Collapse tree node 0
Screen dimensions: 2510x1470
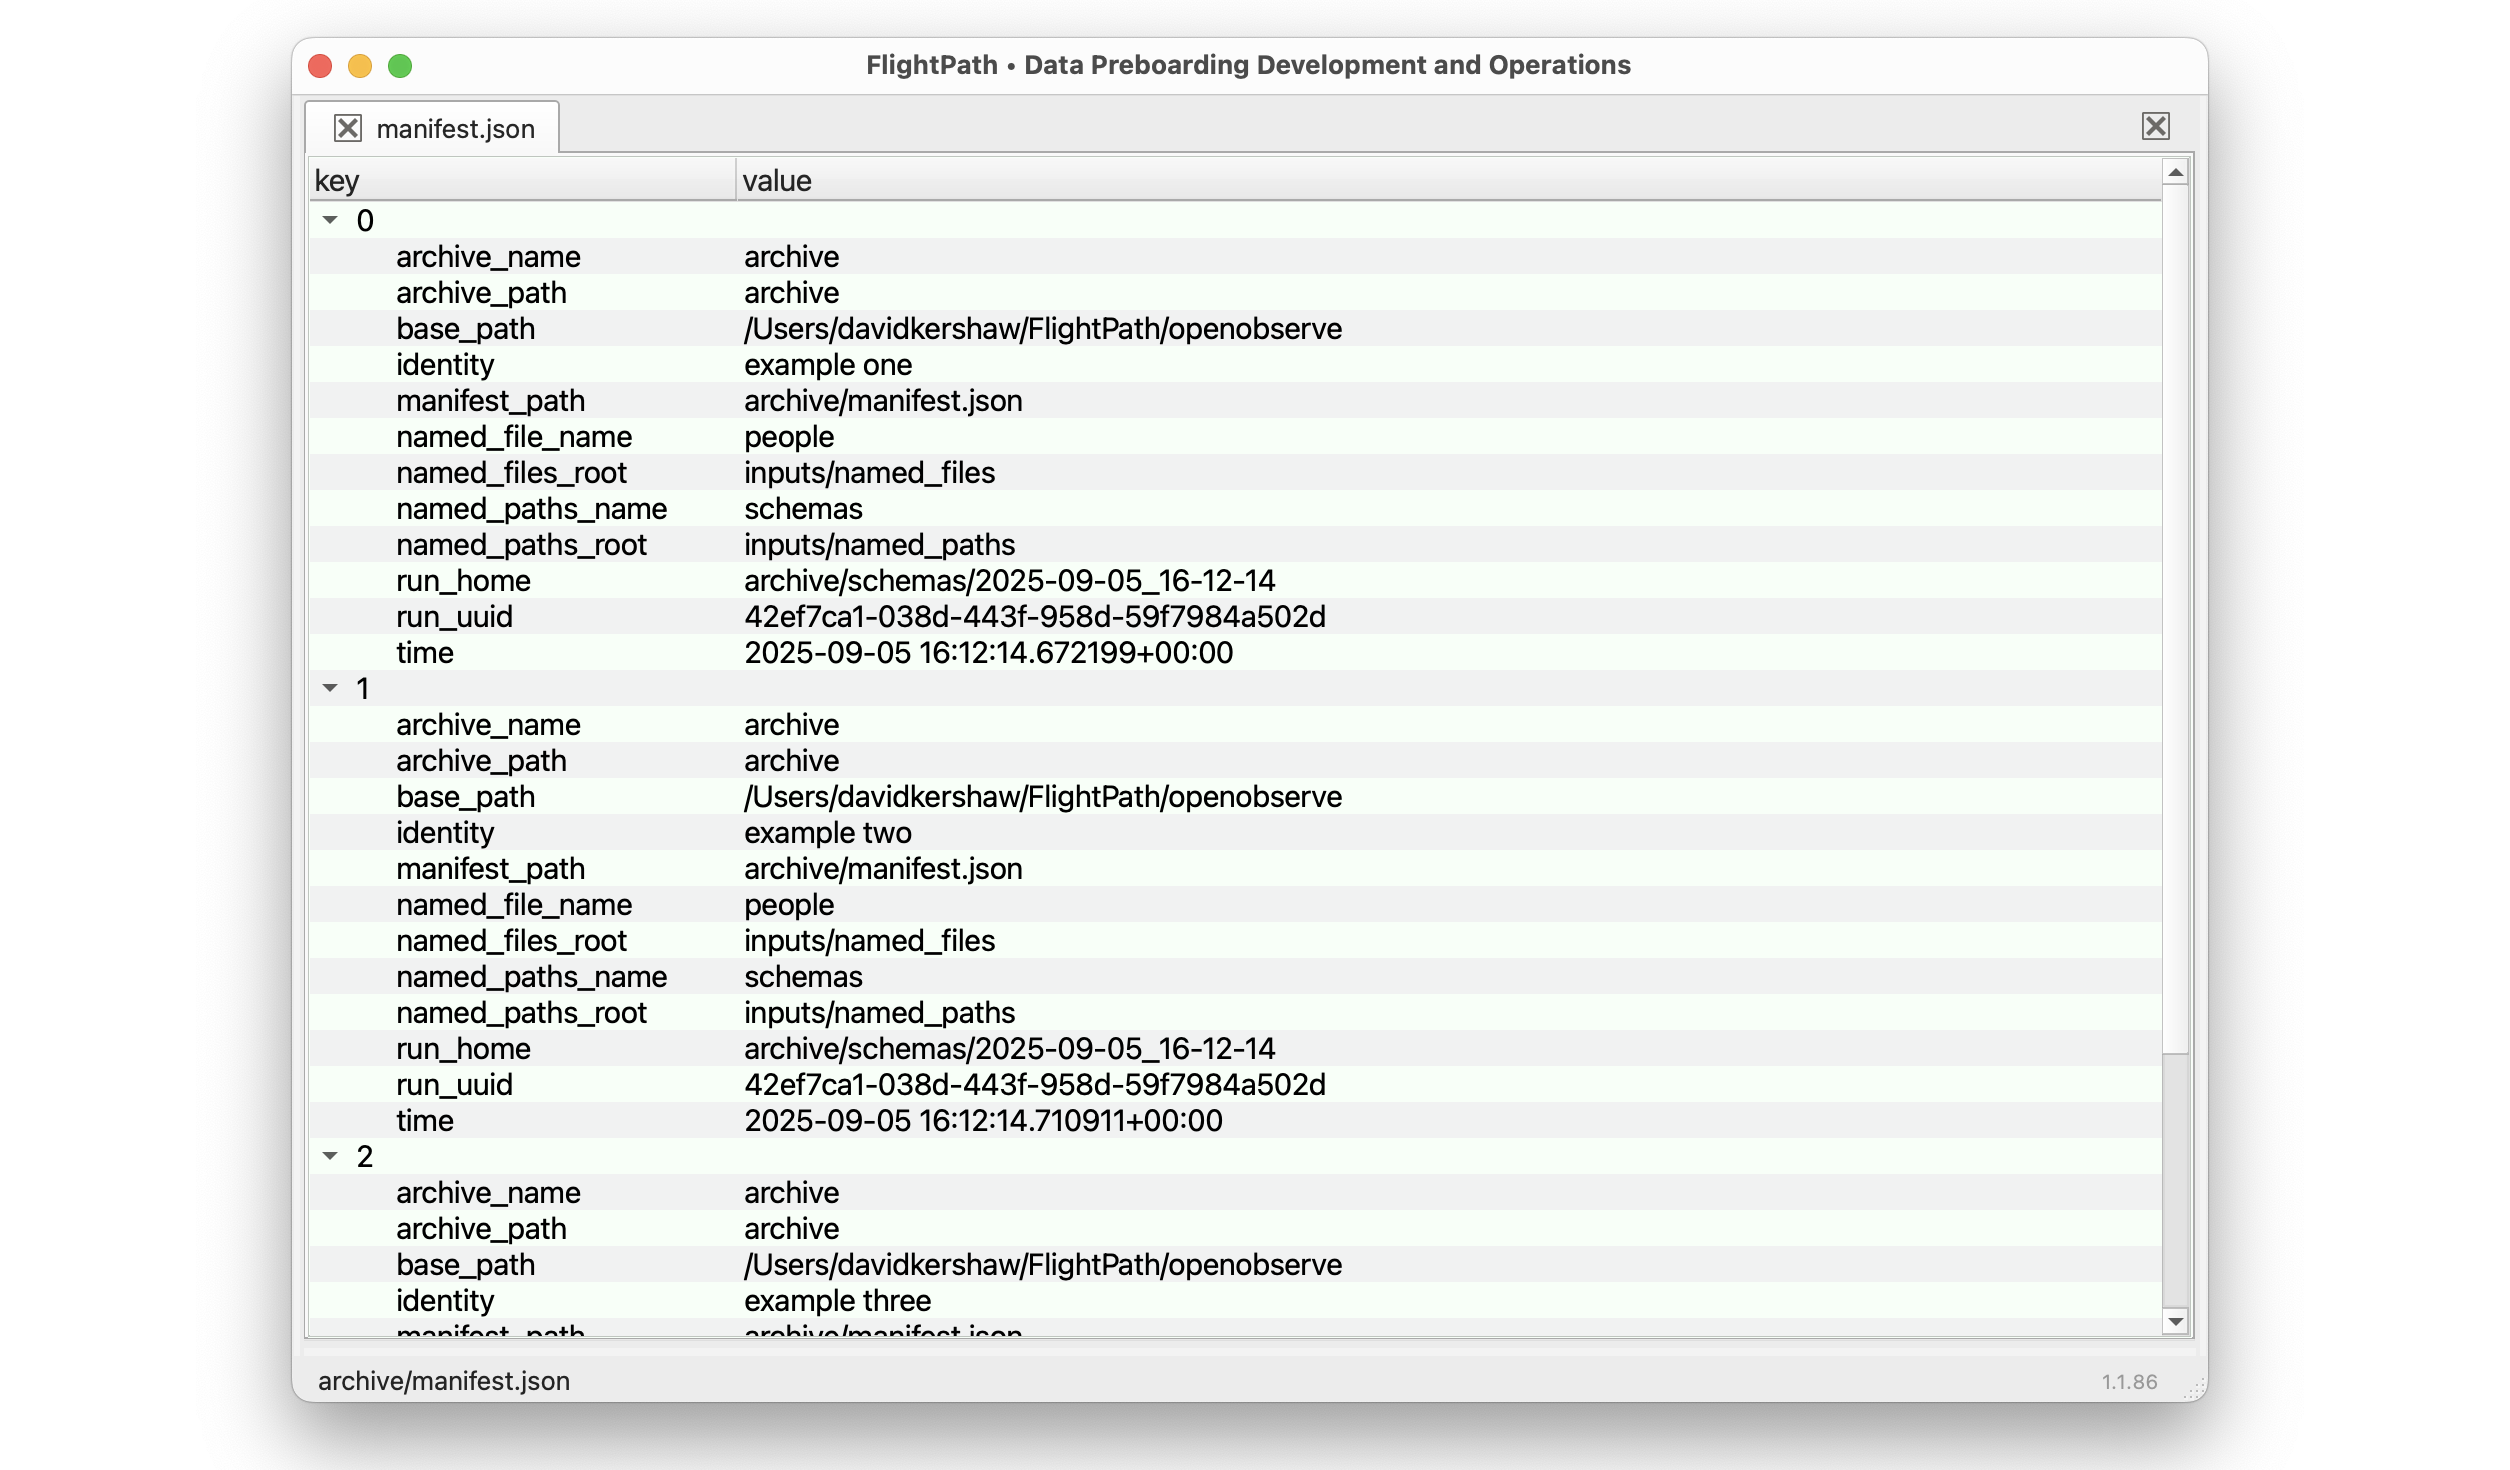coord(330,220)
